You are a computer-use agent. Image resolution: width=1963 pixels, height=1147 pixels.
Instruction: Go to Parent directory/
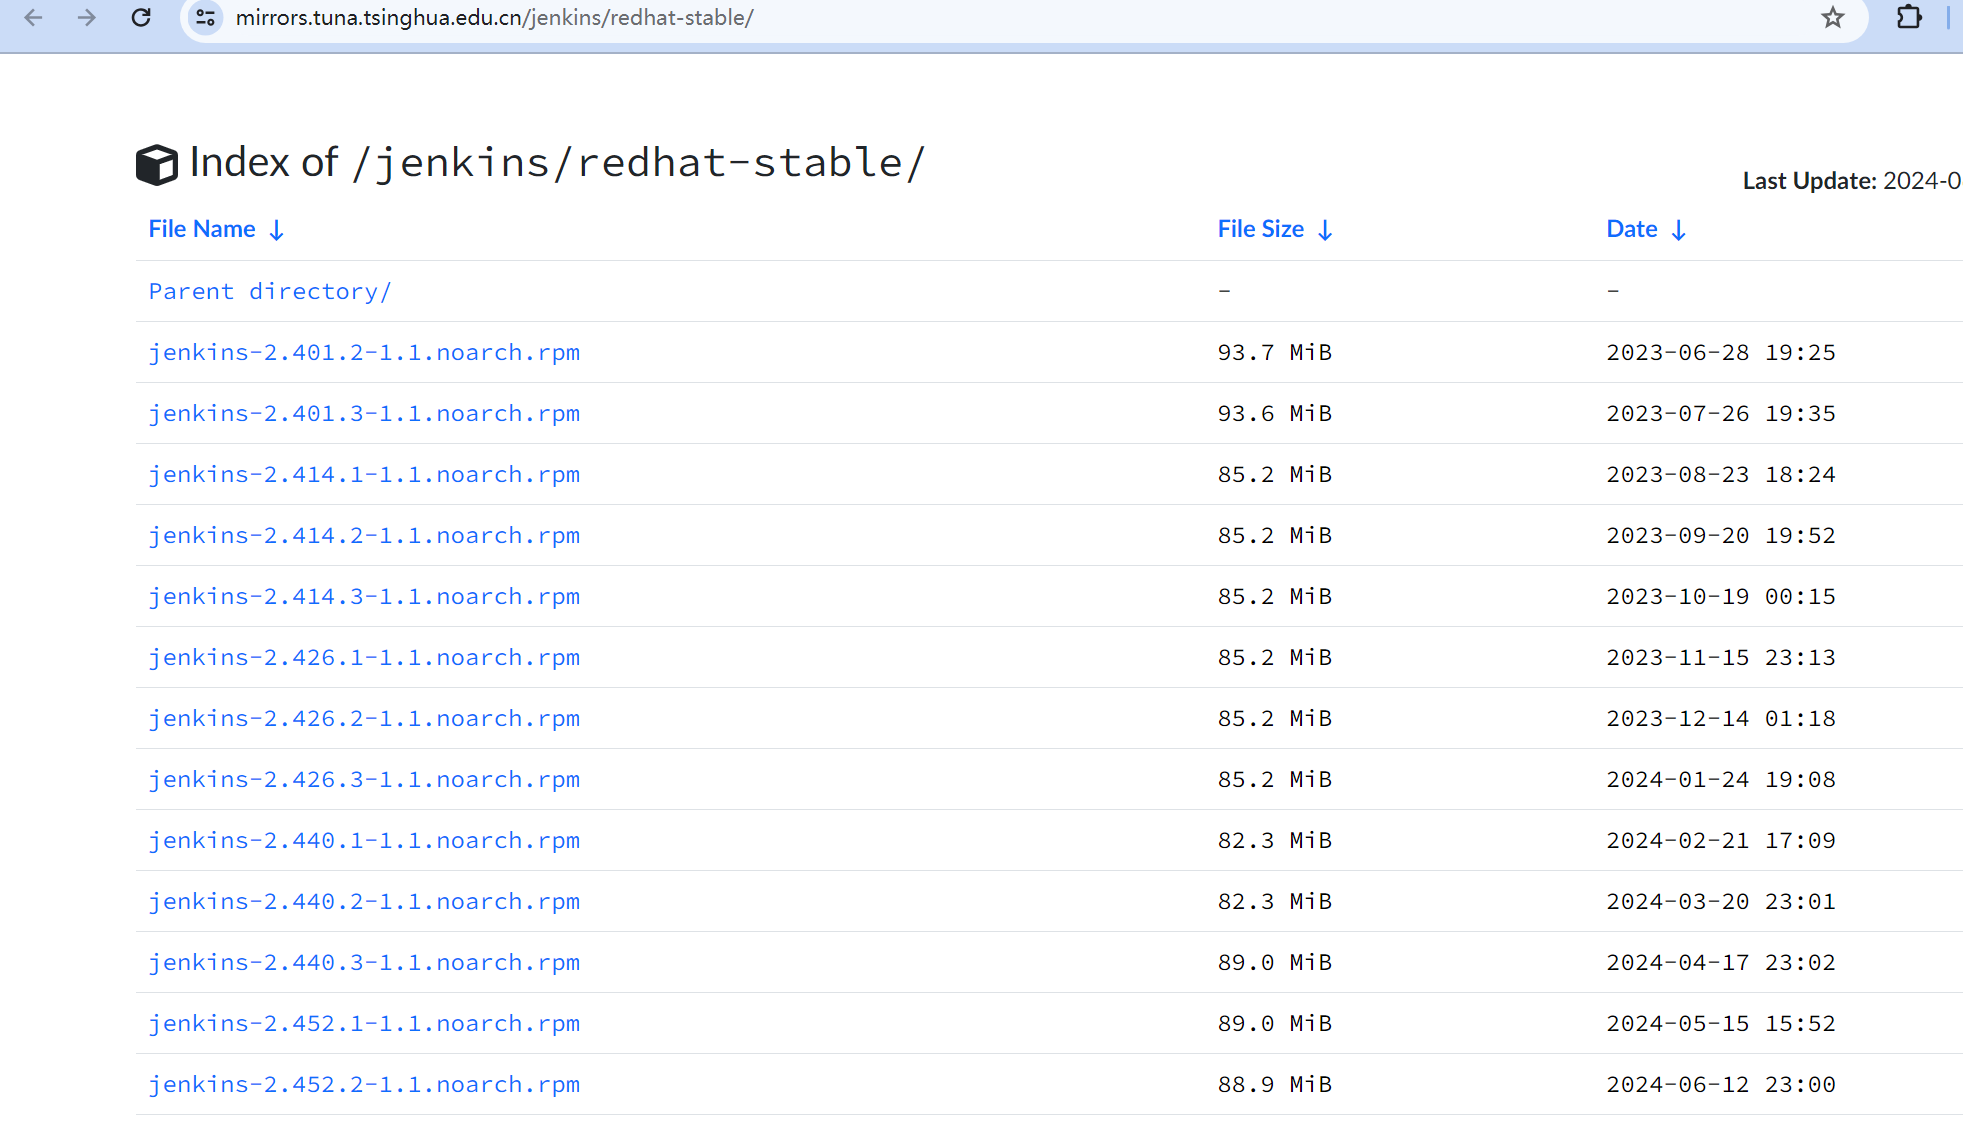pos(270,291)
